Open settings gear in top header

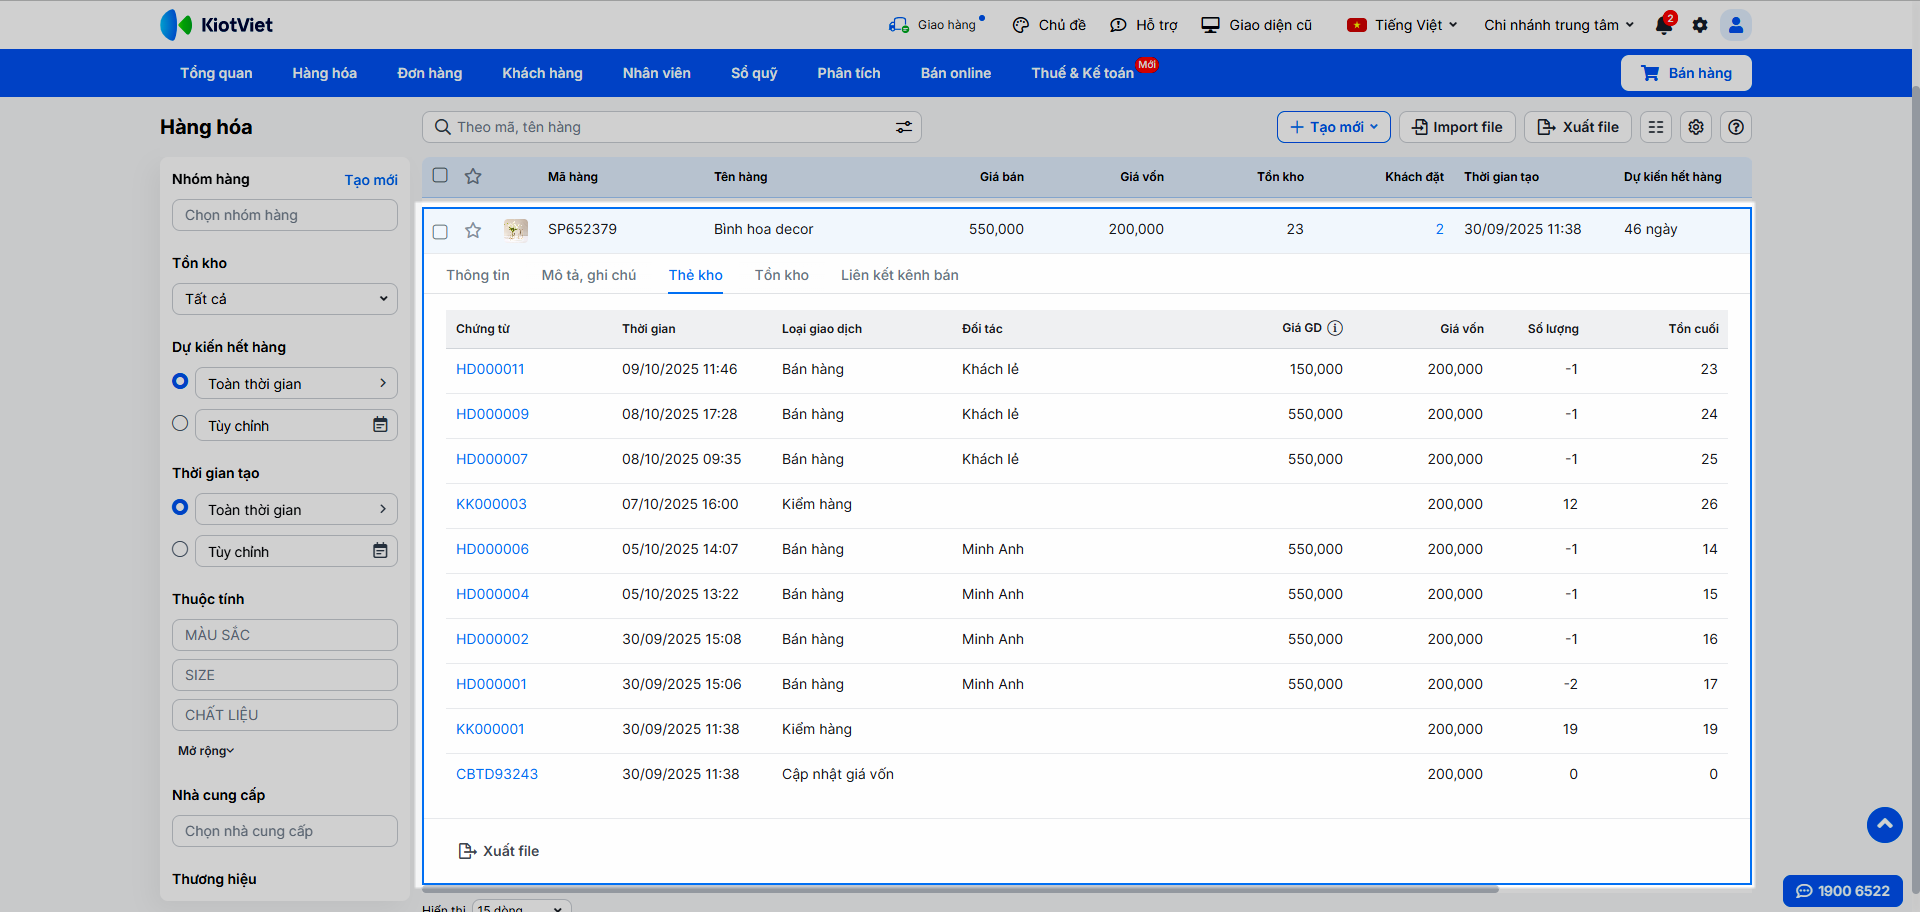1700,25
